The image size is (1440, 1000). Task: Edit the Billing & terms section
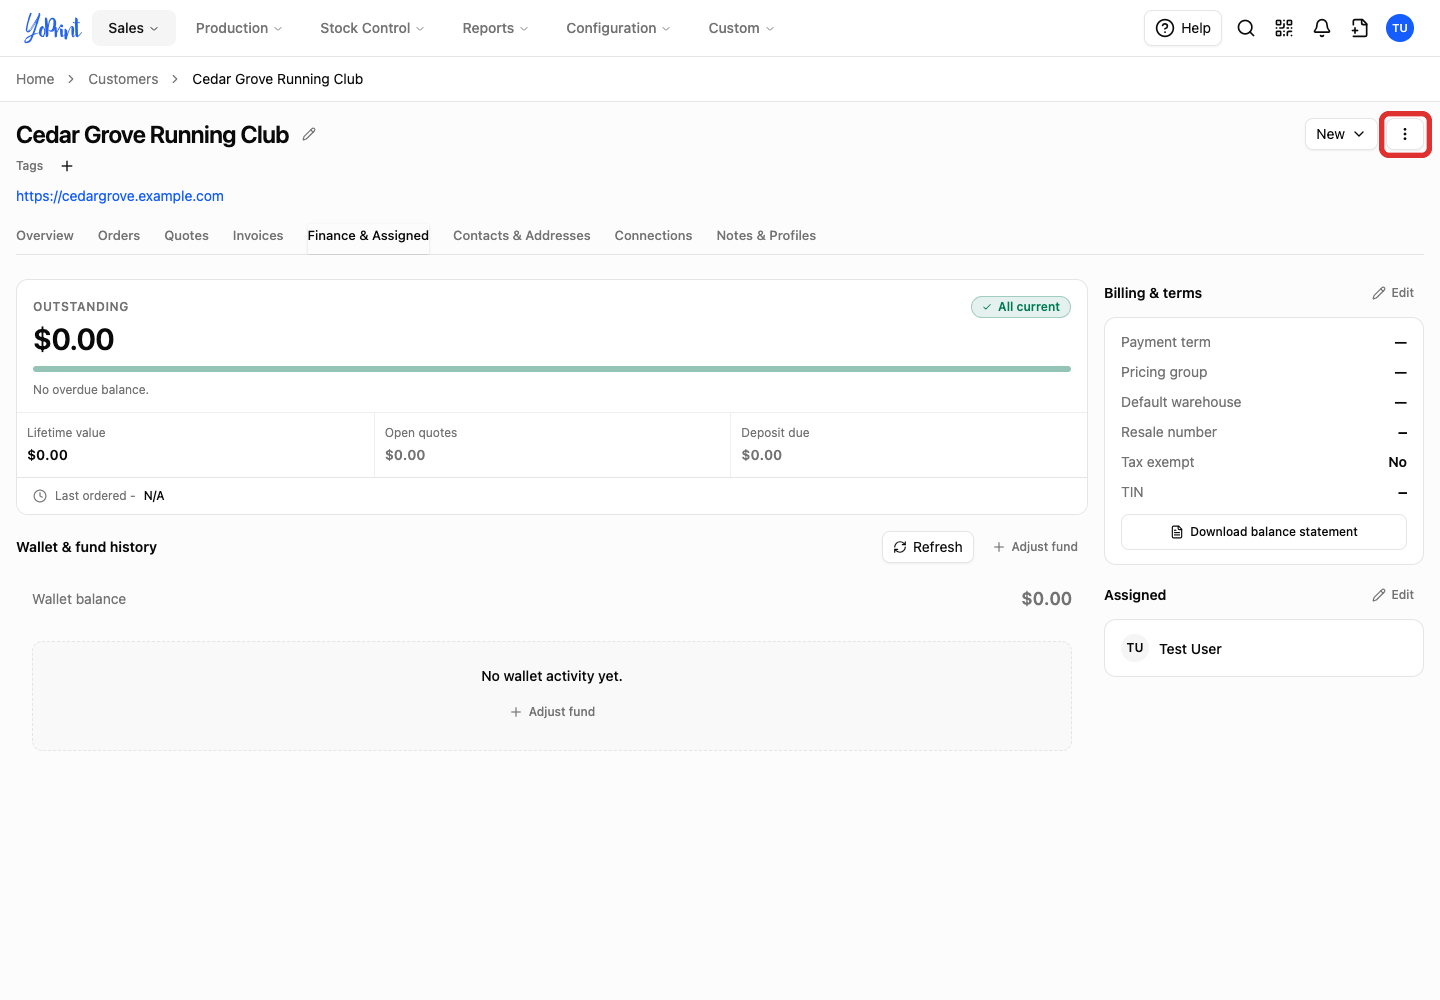pyautogui.click(x=1393, y=293)
